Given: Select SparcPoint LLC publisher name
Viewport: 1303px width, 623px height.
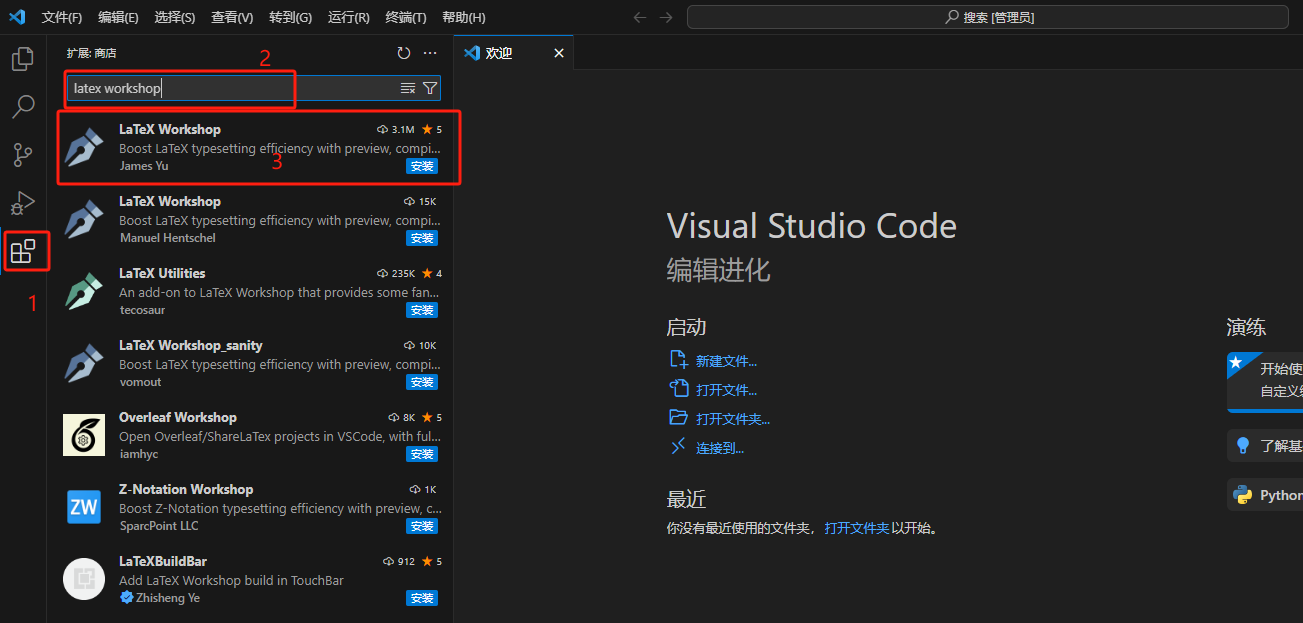Looking at the screenshot, I should coord(159,526).
